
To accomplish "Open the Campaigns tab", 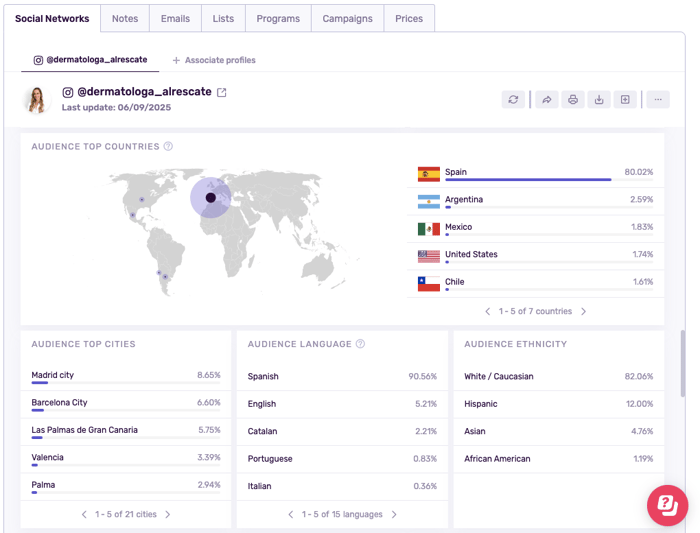I will click(x=347, y=19).
